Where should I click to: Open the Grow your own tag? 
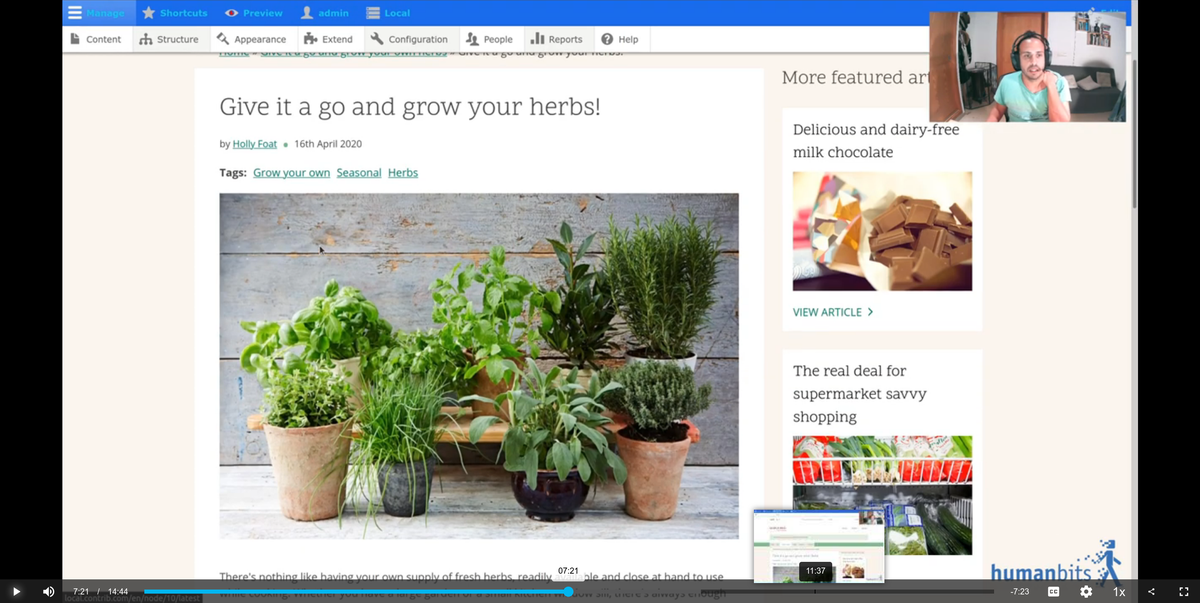click(291, 173)
